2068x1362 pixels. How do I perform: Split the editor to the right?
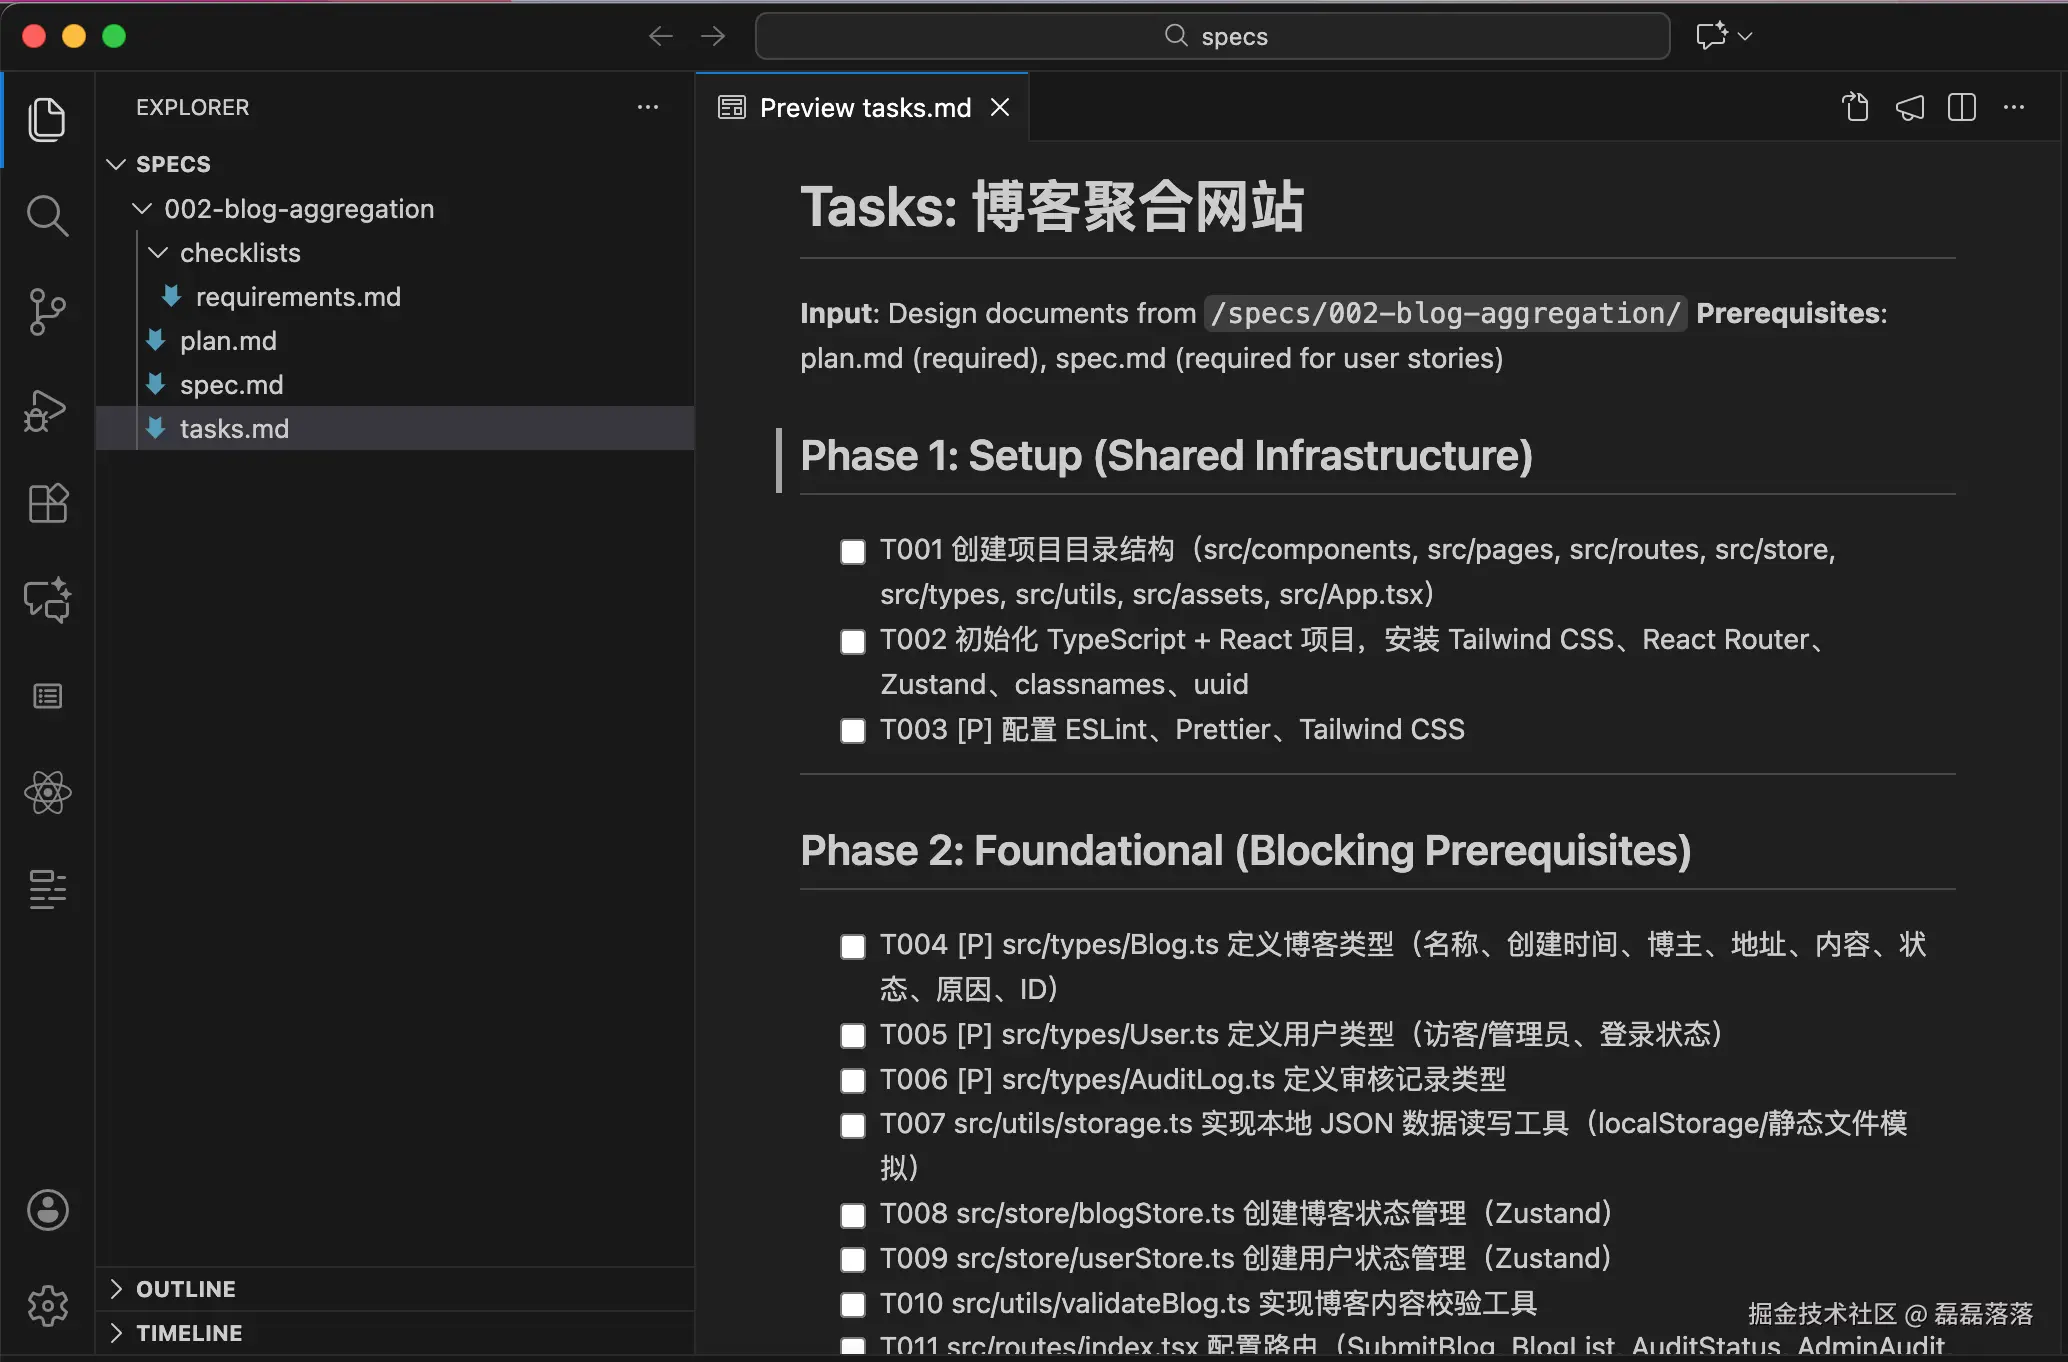1962,108
